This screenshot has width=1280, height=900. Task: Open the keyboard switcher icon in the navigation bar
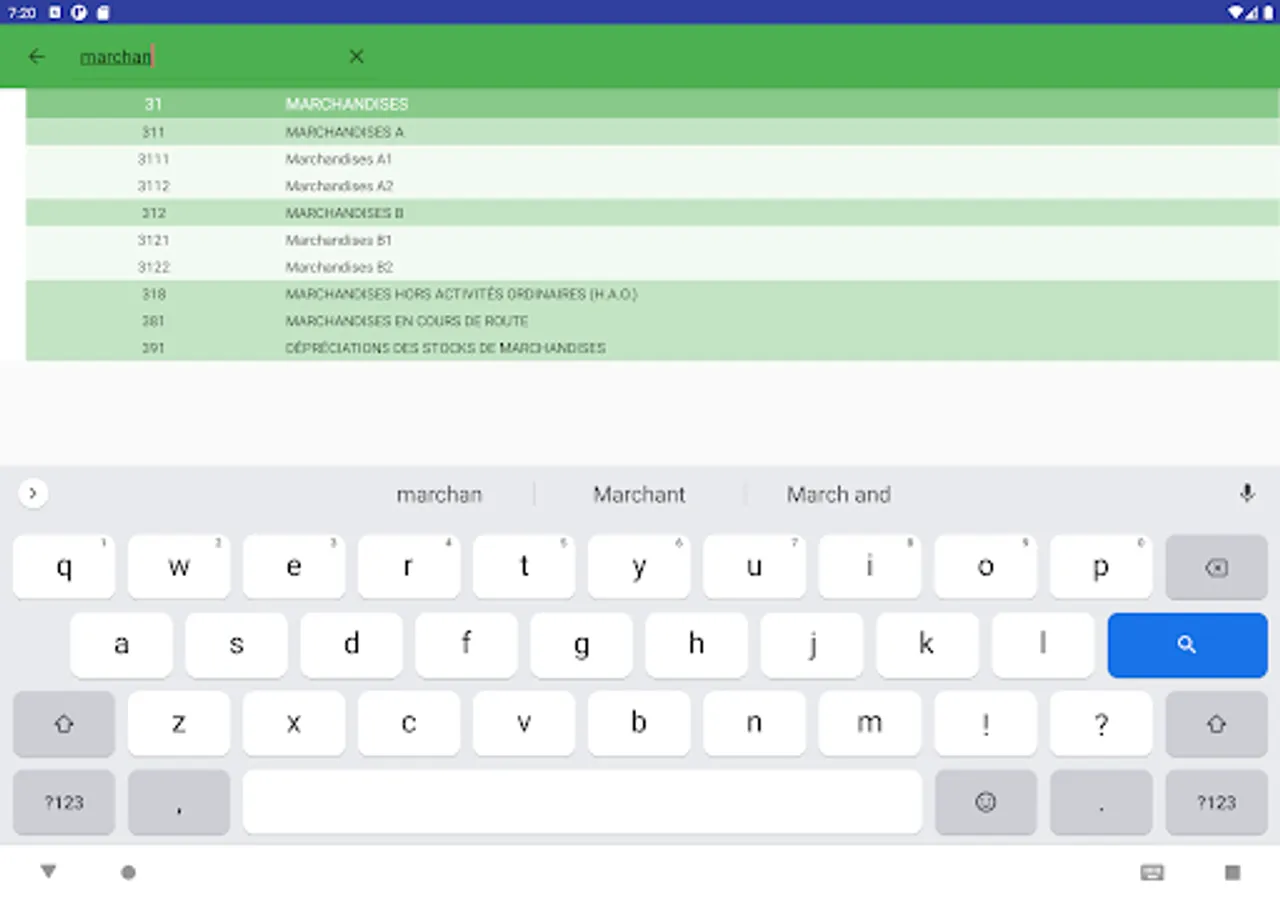pyautogui.click(x=1152, y=873)
